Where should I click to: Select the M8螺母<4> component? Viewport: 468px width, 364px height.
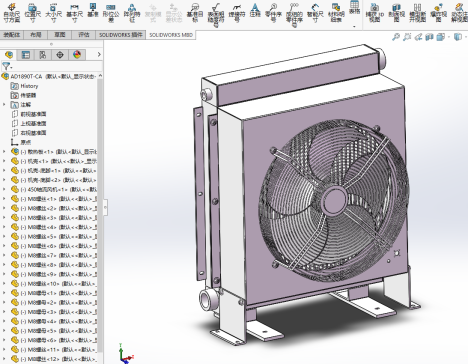[54, 321]
